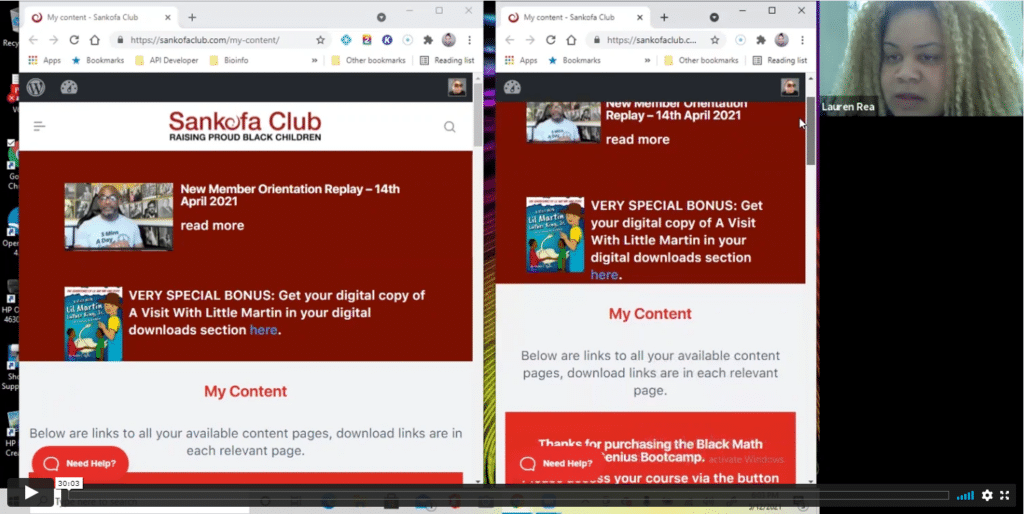This screenshot has width=1024, height=514.
Task: Open tab search dropdown in right window
Action: pyautogui.click(x=714, y=18)
